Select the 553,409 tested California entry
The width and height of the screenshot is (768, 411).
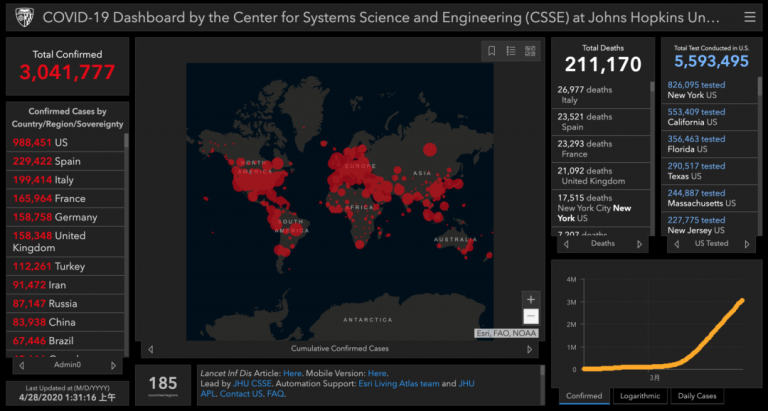coord(709,117)
